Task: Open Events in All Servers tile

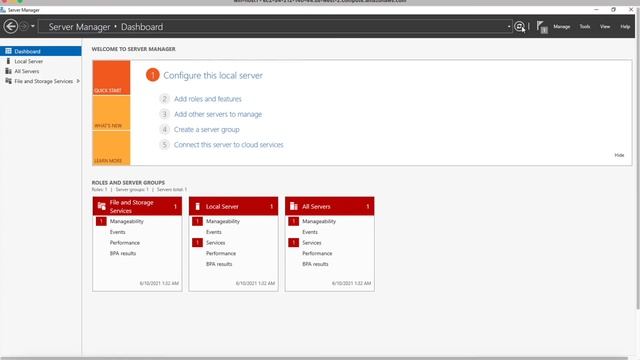Action: coord(310,232)
